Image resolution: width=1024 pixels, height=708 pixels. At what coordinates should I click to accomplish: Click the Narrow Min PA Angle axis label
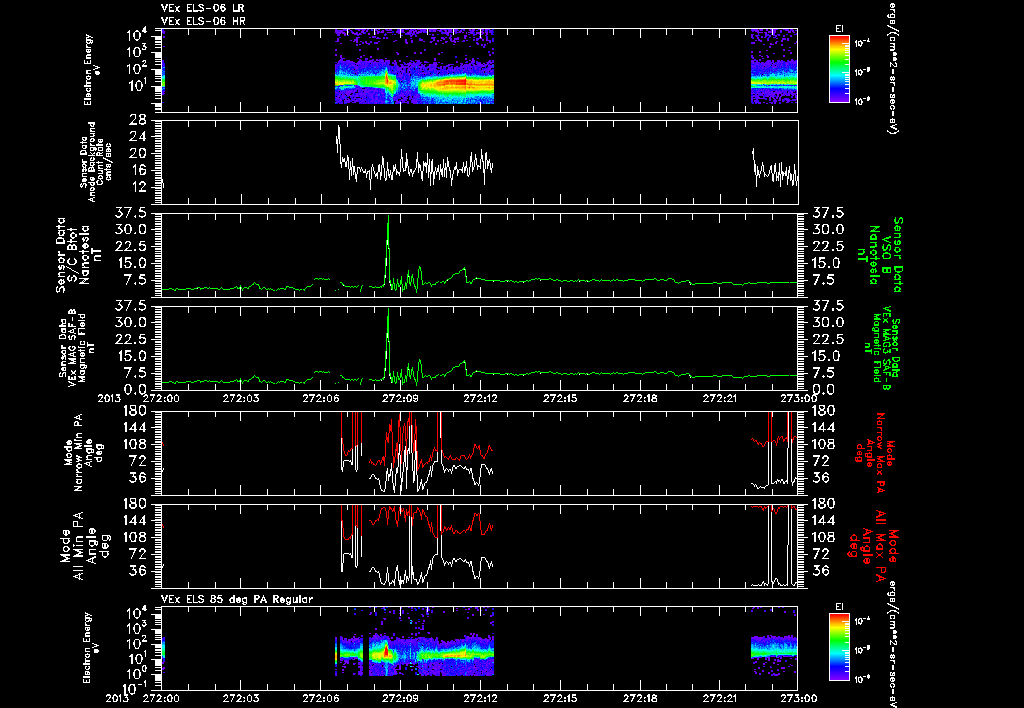83,452
